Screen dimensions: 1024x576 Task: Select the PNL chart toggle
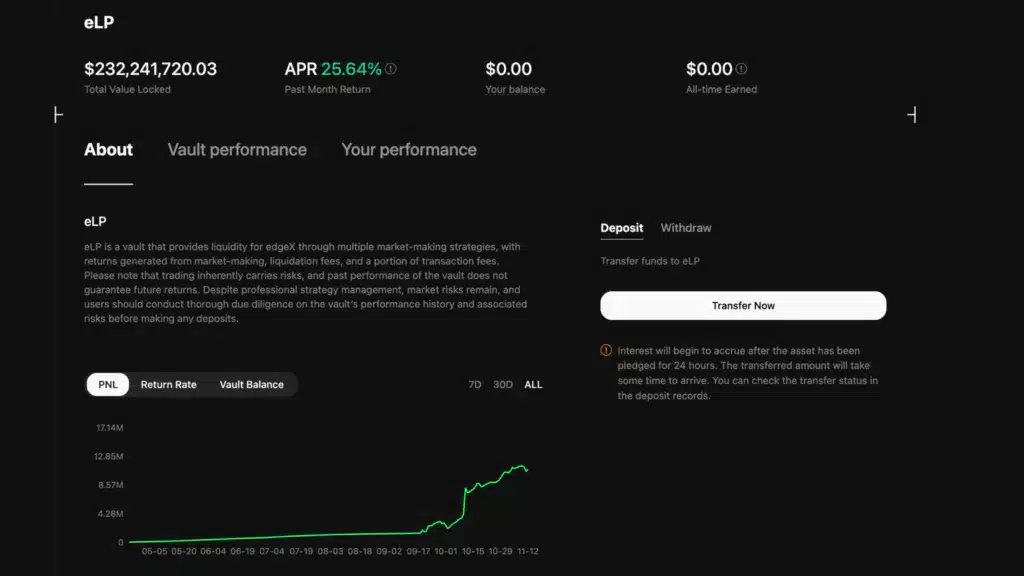click(107, 384)
